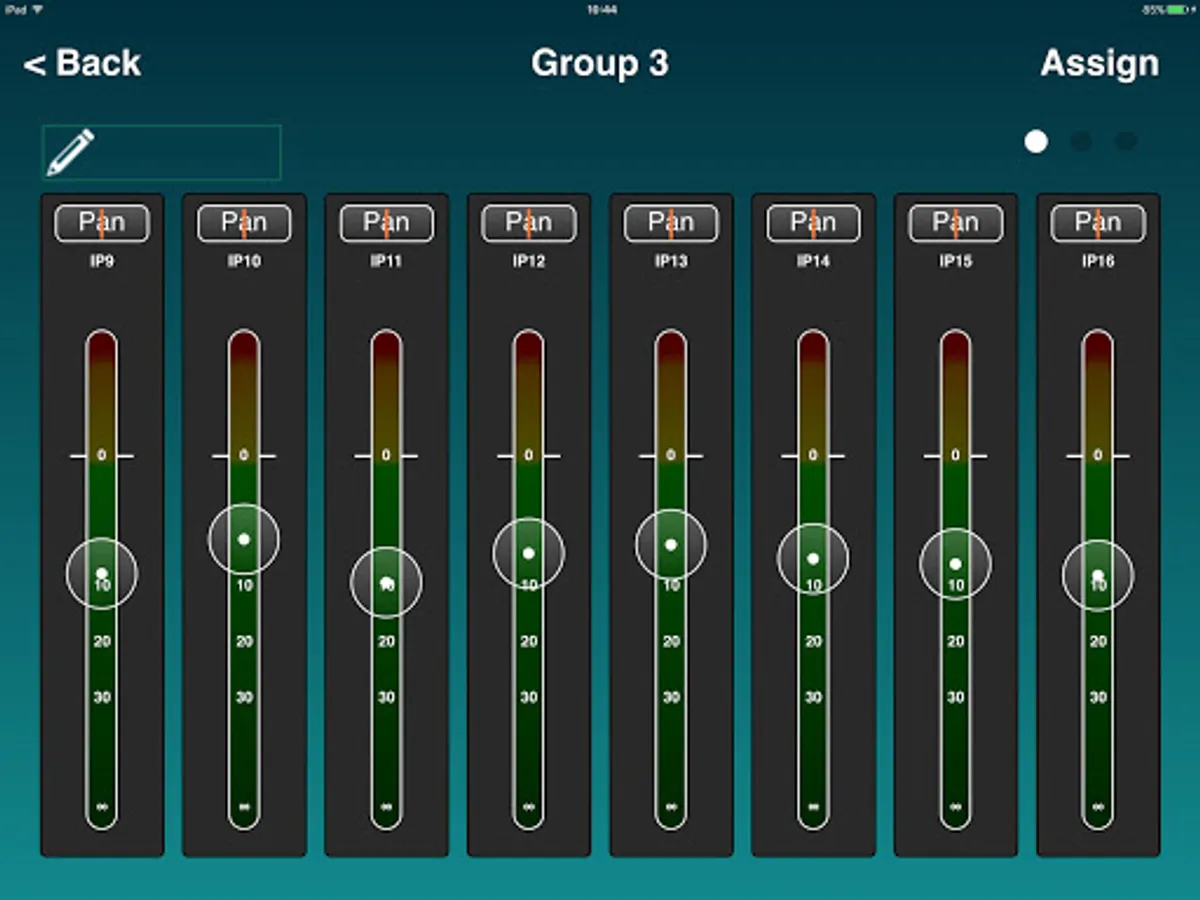Viewport: 1200px width, 900px height.
Task: Tap the pencil edit icon
Action: tap(71, 152)
